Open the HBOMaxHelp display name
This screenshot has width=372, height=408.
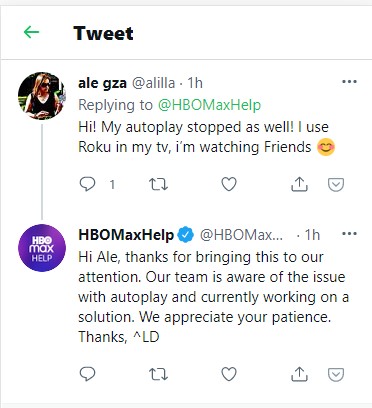click(x=126, y=235)
